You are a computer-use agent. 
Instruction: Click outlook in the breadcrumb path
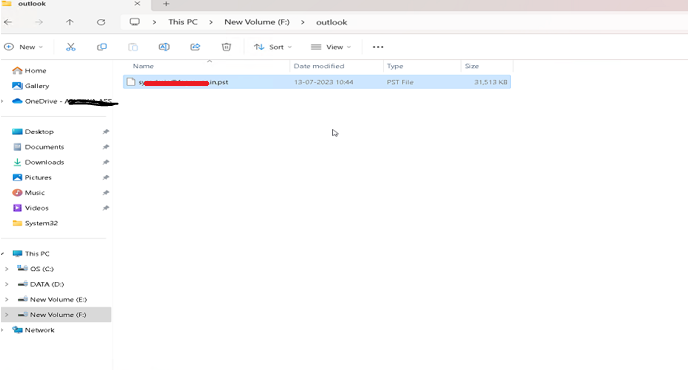click(x=331, y=22)
